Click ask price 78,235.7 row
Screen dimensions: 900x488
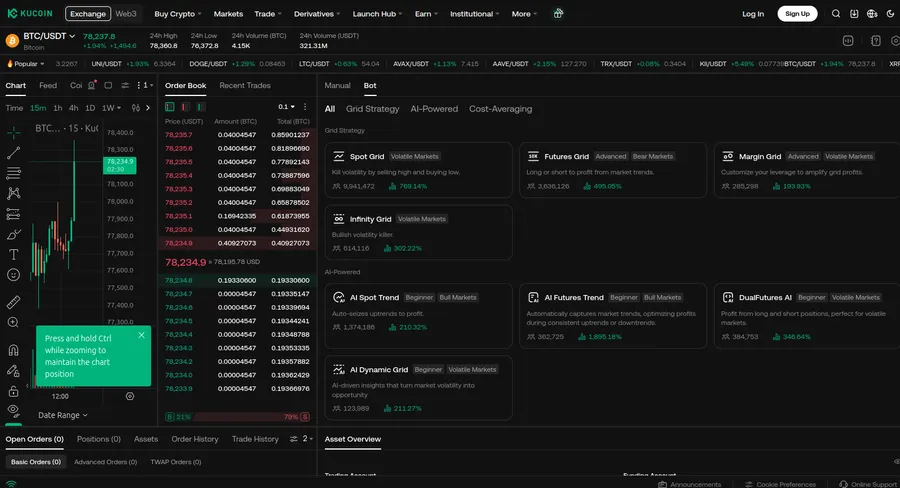point(237,135)
